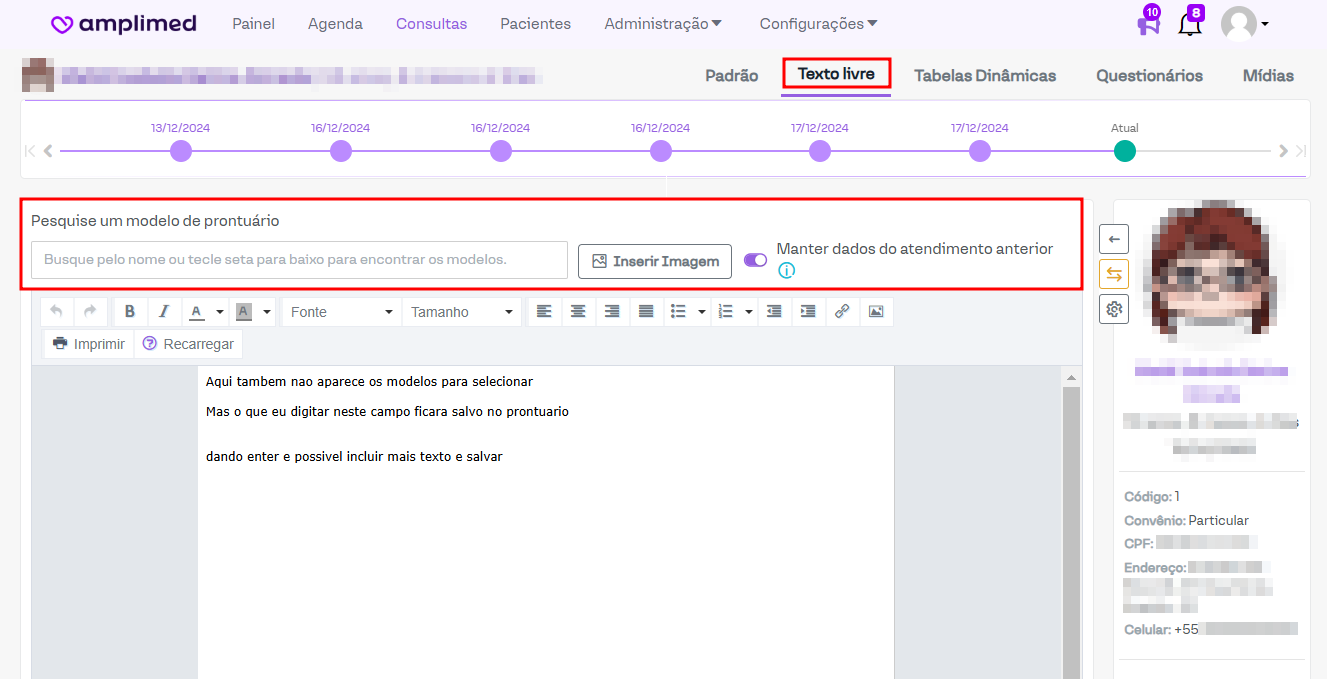Click the Inserir Imagem button

tap(655, 261)
